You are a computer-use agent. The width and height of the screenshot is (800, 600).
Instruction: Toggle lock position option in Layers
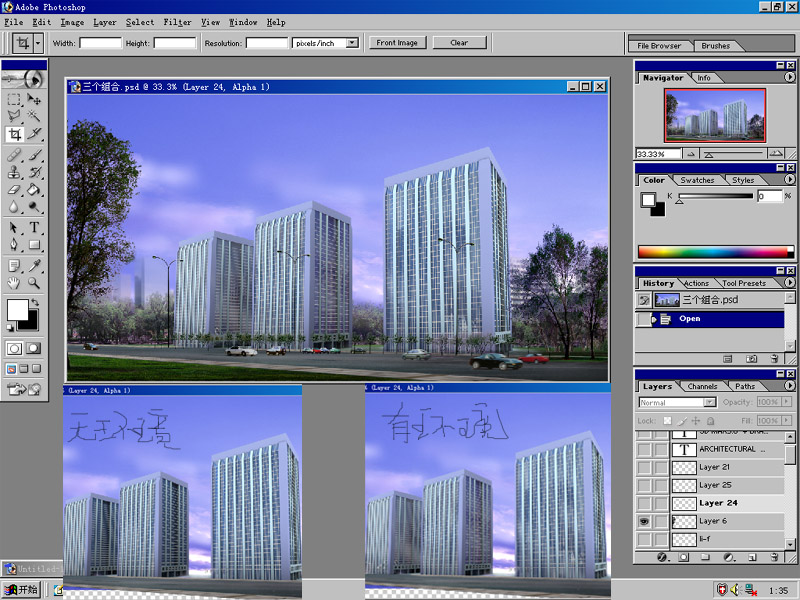(696, 421)
